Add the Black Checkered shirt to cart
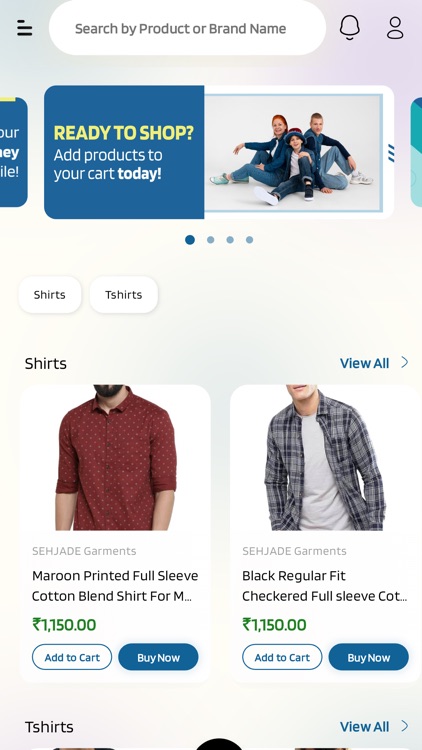 pos(282,657)
